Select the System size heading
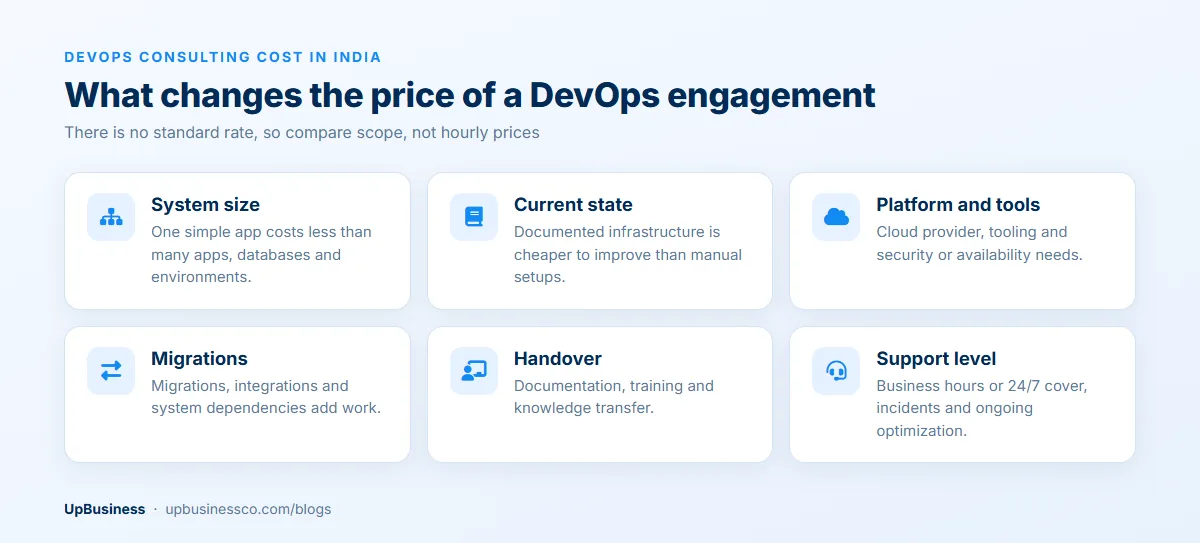 pos(205,205)
